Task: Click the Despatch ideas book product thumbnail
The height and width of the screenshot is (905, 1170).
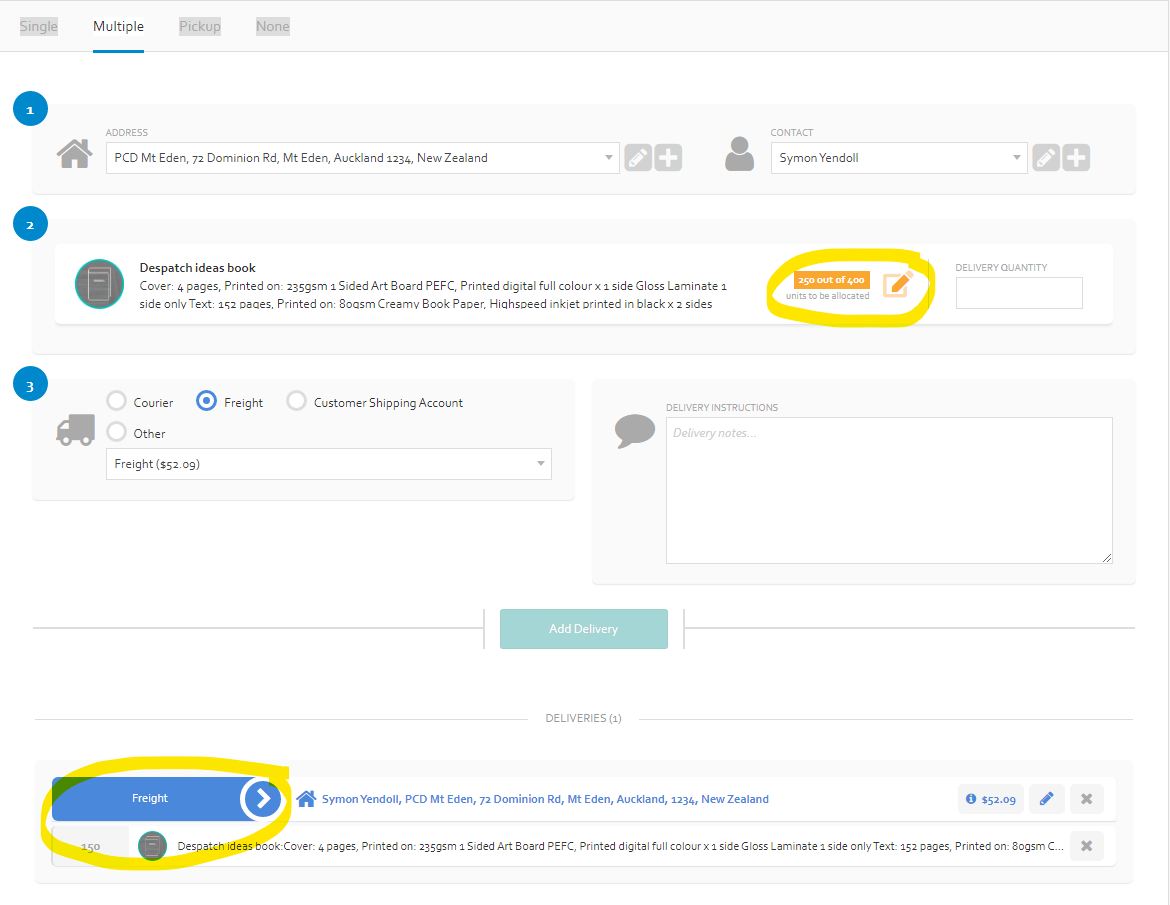Action: click(x=99, y=284)
